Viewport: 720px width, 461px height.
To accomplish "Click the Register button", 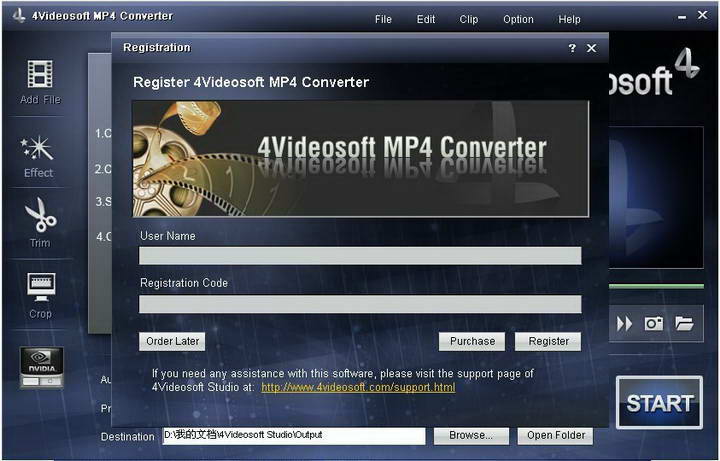I will point(548,342).
